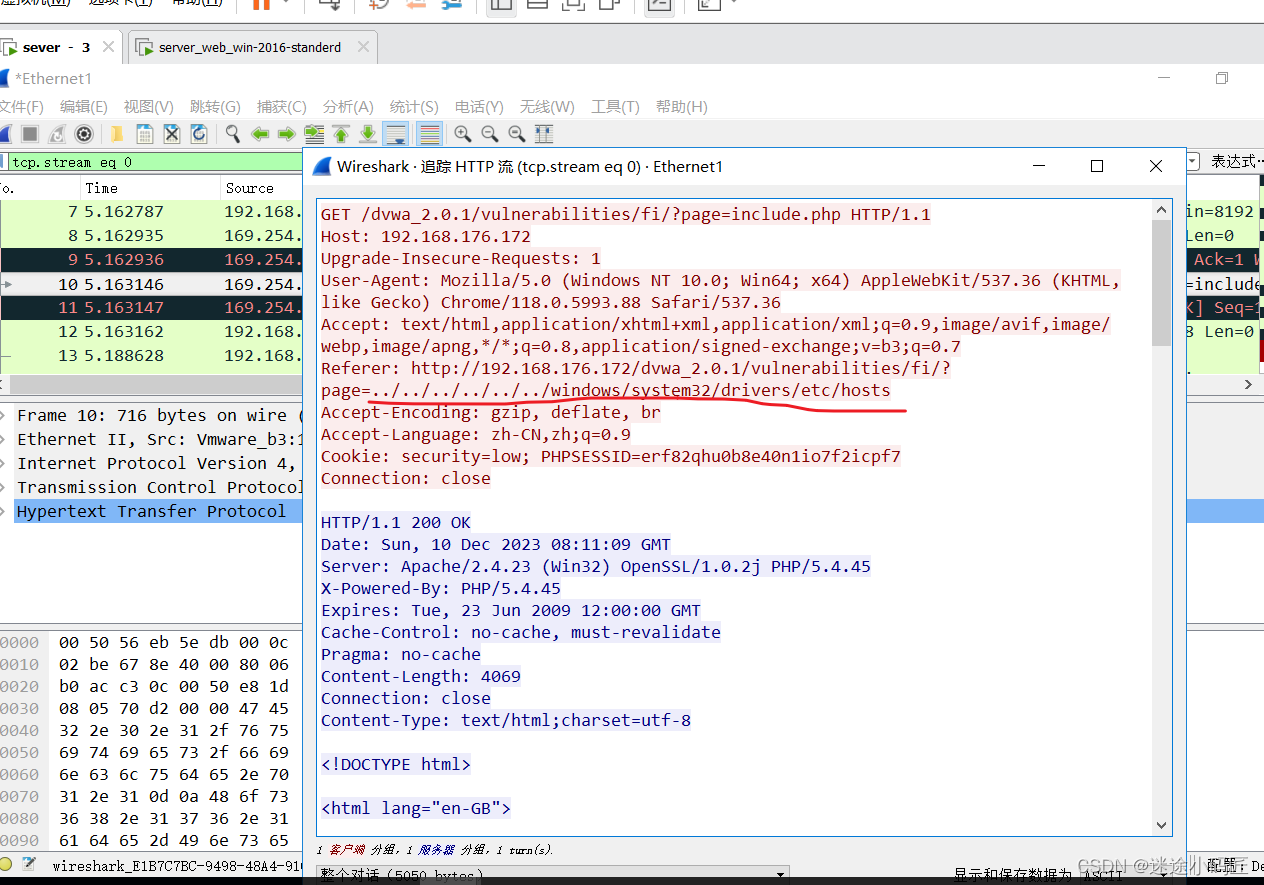Image resolution: width=1264 pixels, height=885 pixels.
Task: Find a packet using magnifier icon
Action: coord(233,133)
